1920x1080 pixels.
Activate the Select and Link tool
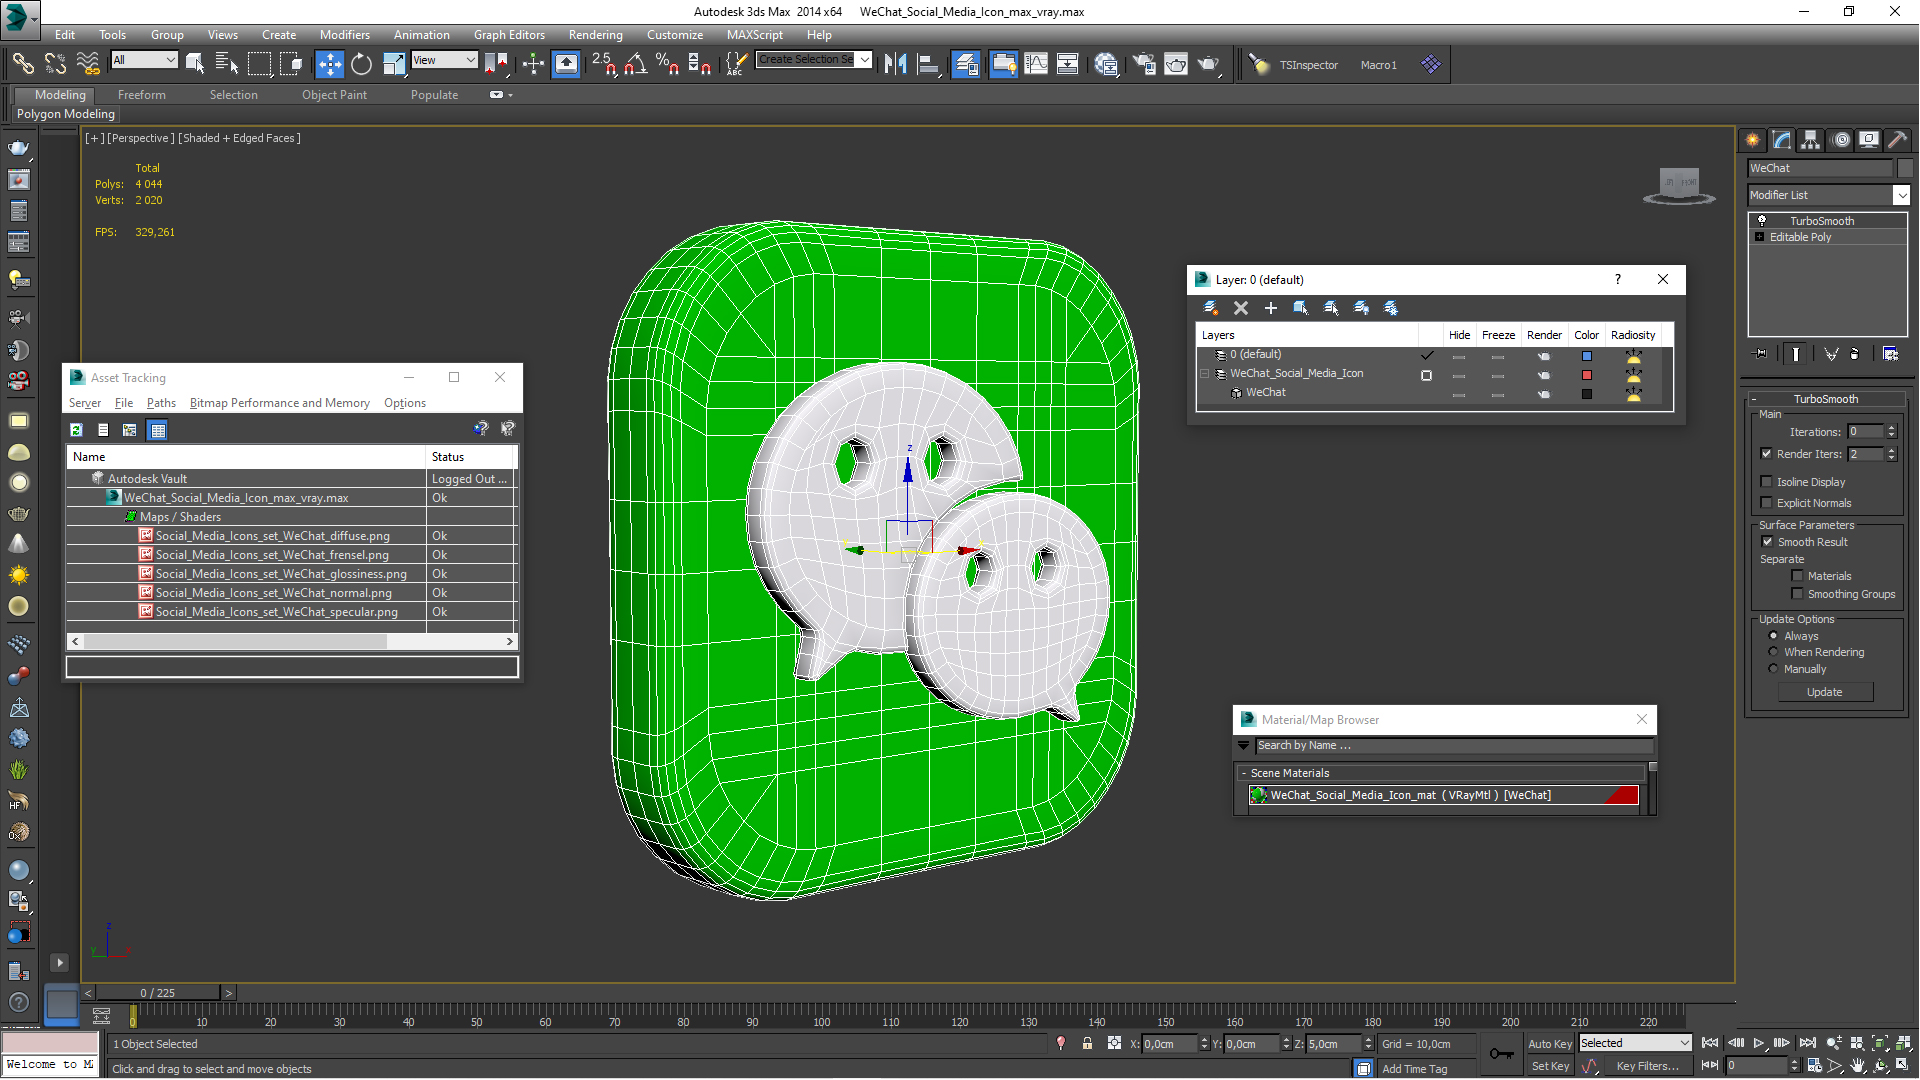(23, 65)
